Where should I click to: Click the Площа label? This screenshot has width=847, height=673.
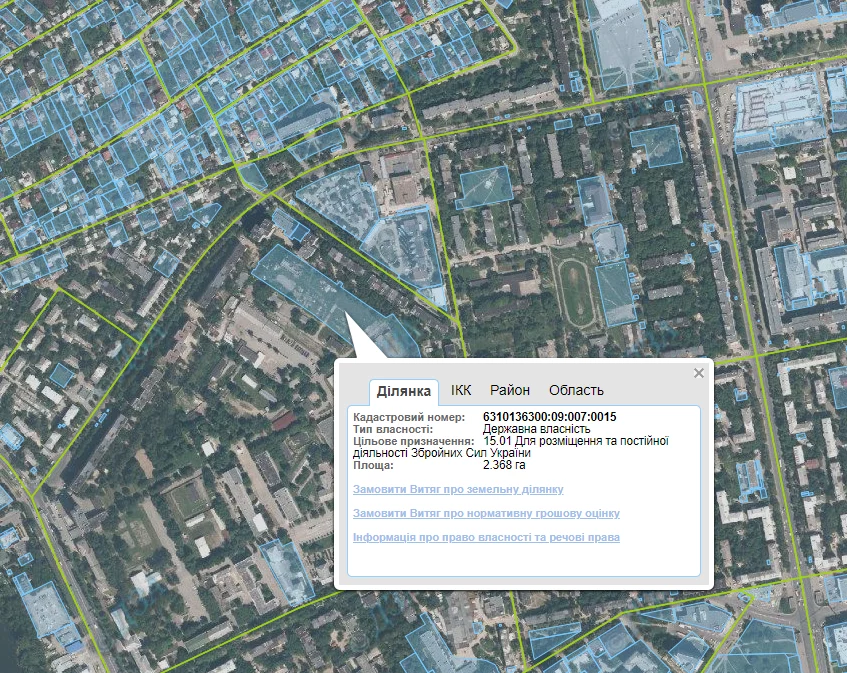point(373,465)
